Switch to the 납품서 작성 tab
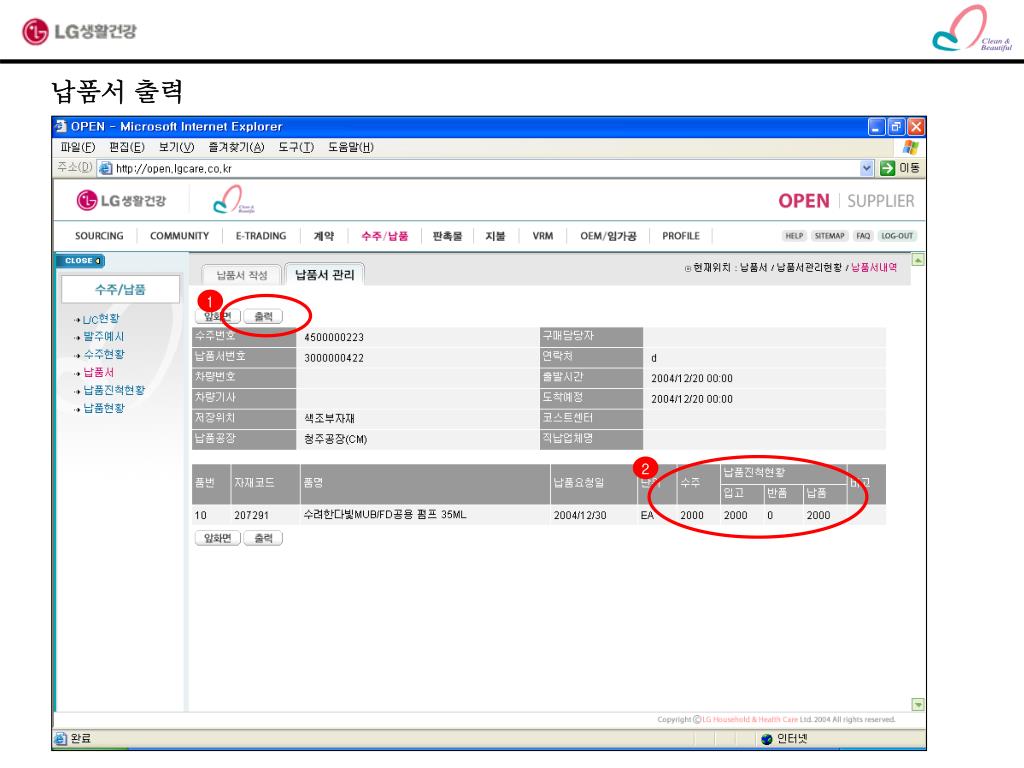 click(242, 275)
